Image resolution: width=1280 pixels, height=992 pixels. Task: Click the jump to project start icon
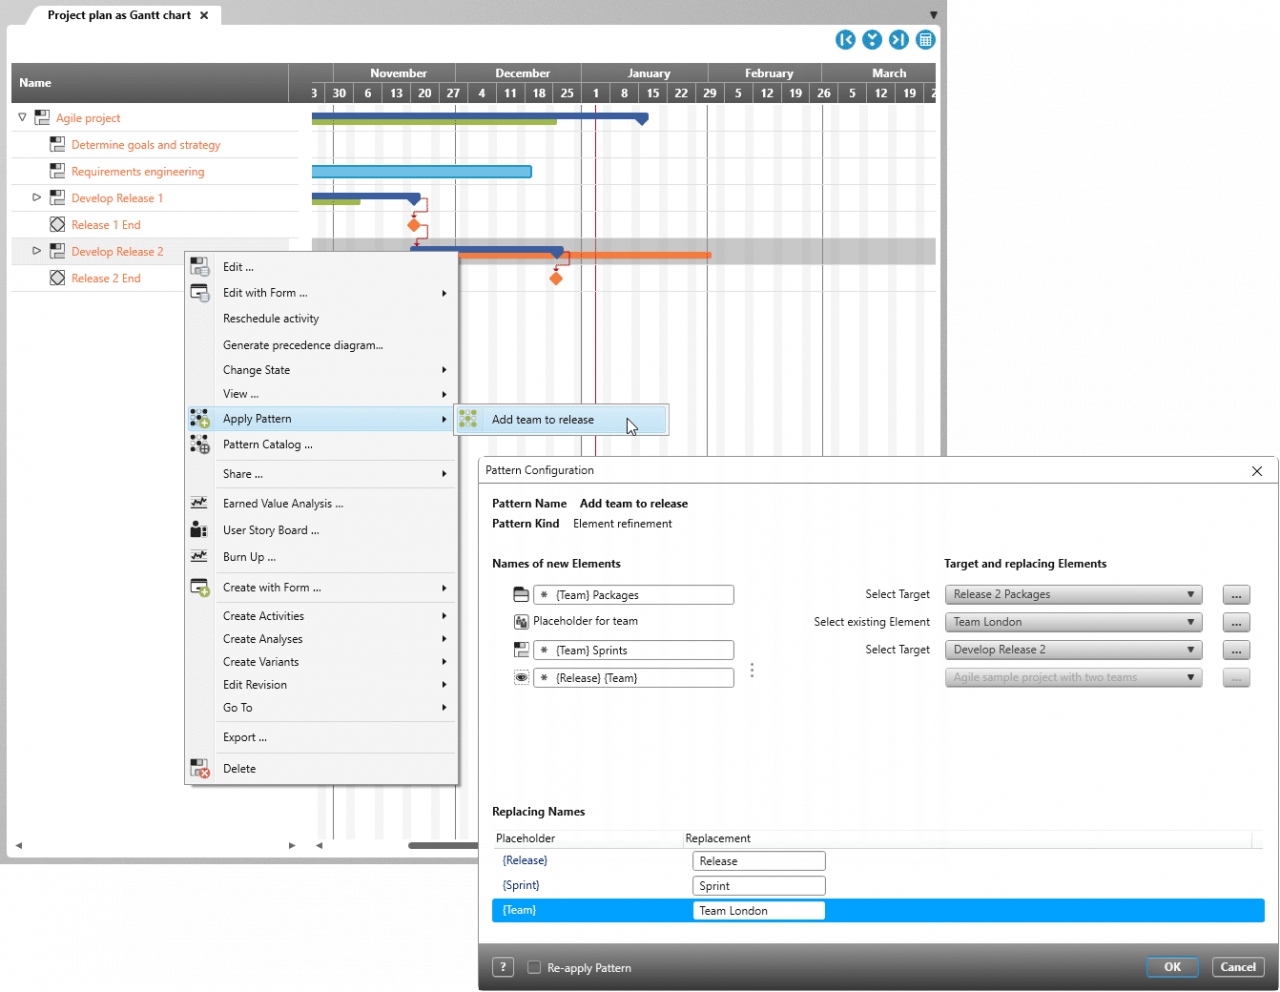845,39
